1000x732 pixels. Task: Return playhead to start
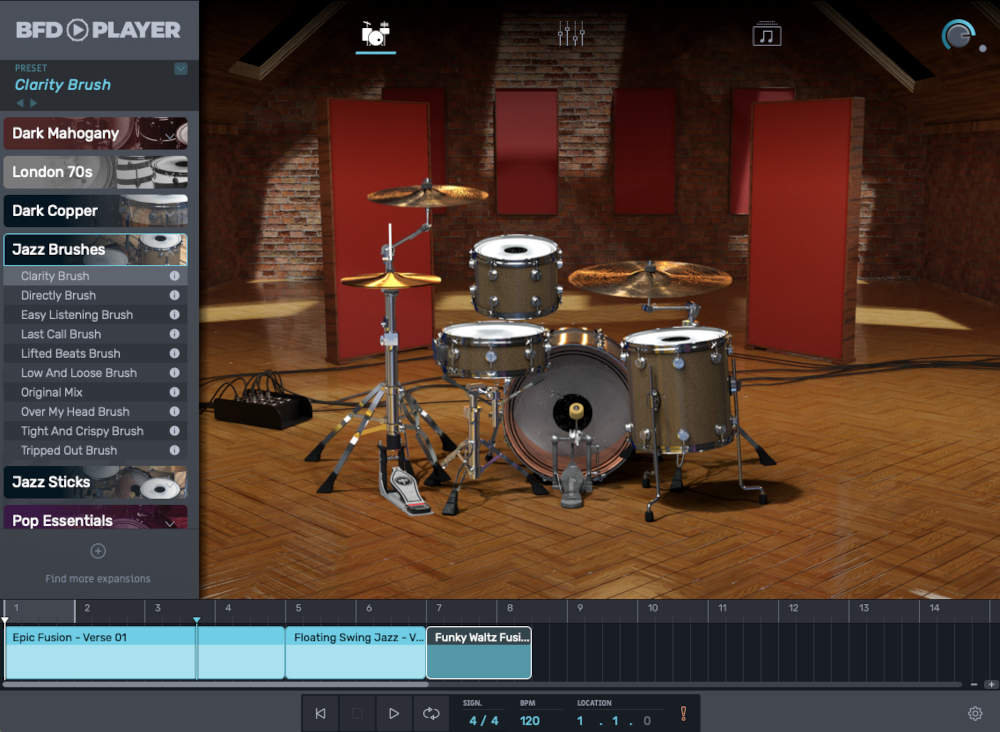321,713
